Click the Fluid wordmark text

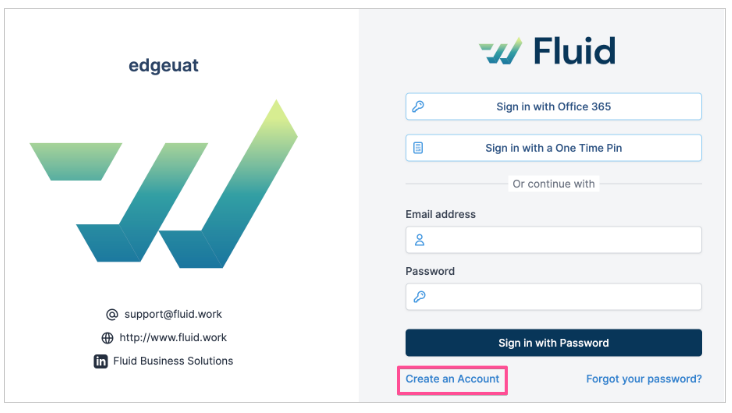click(x=574, y=50)
